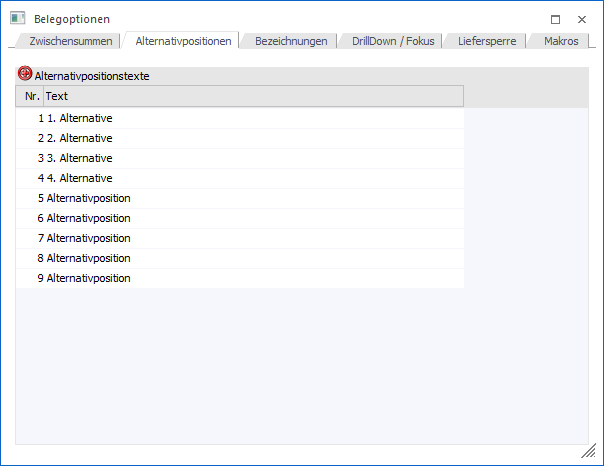The height and width of the screenshot is (466, 604).
Task: Select the Alternativpositionen tab
Action: coord(183,41)
